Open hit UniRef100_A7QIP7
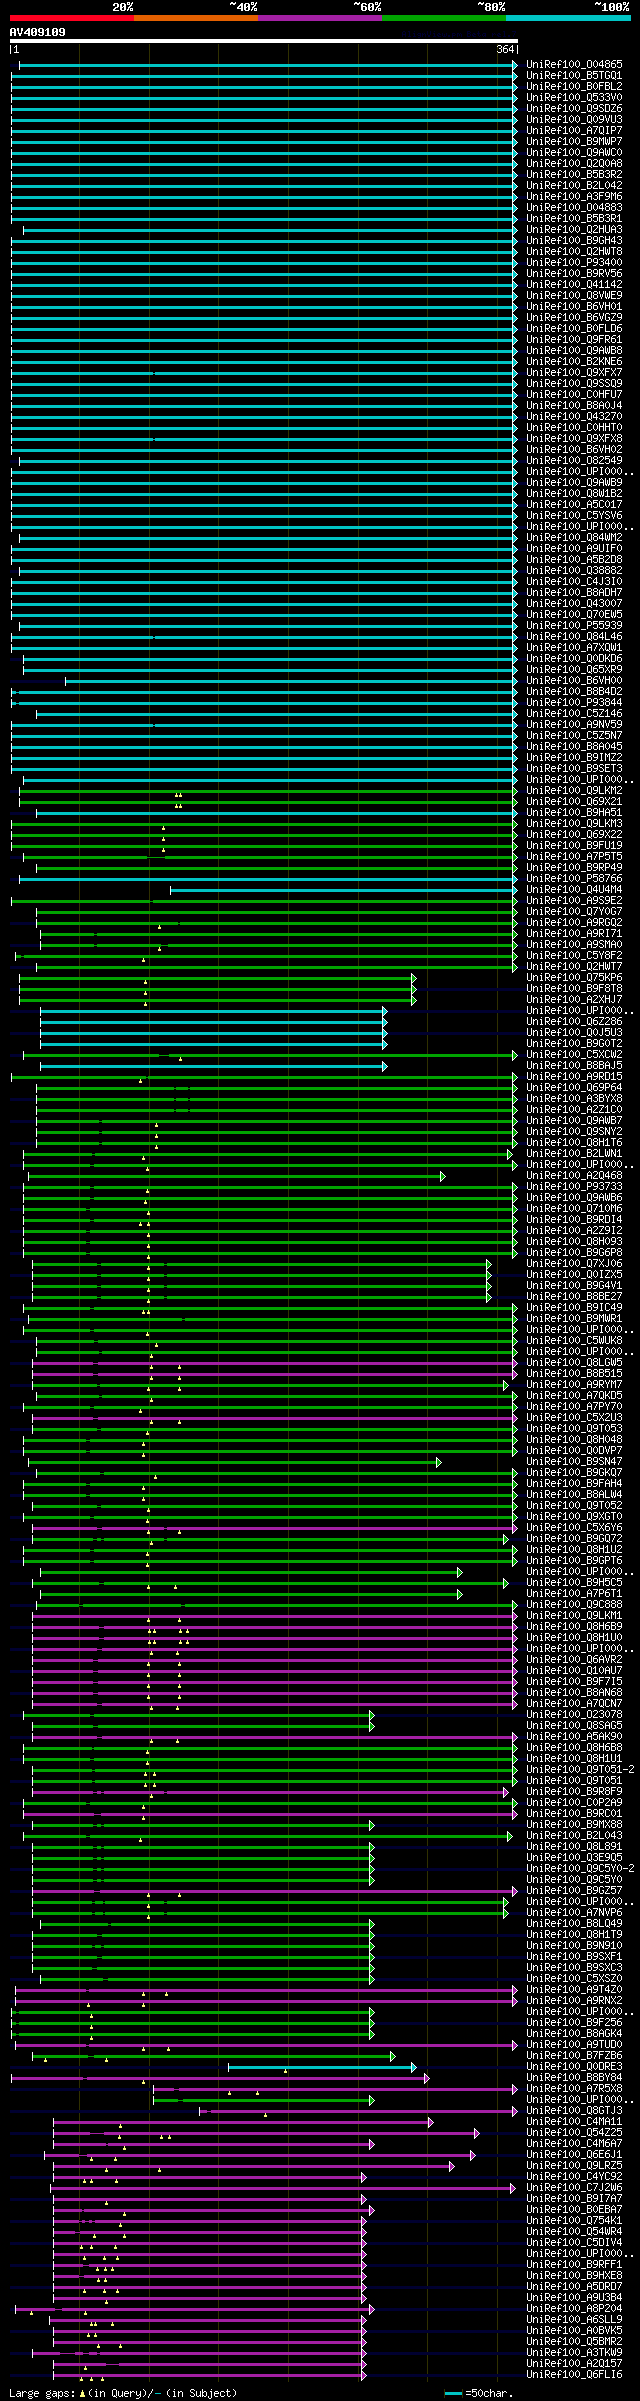 point(574,131)
